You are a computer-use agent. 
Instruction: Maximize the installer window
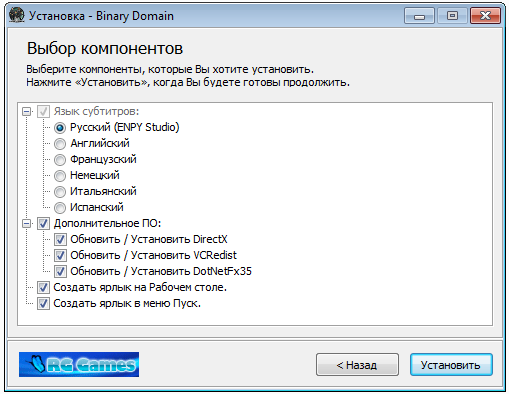pos(452,16)
